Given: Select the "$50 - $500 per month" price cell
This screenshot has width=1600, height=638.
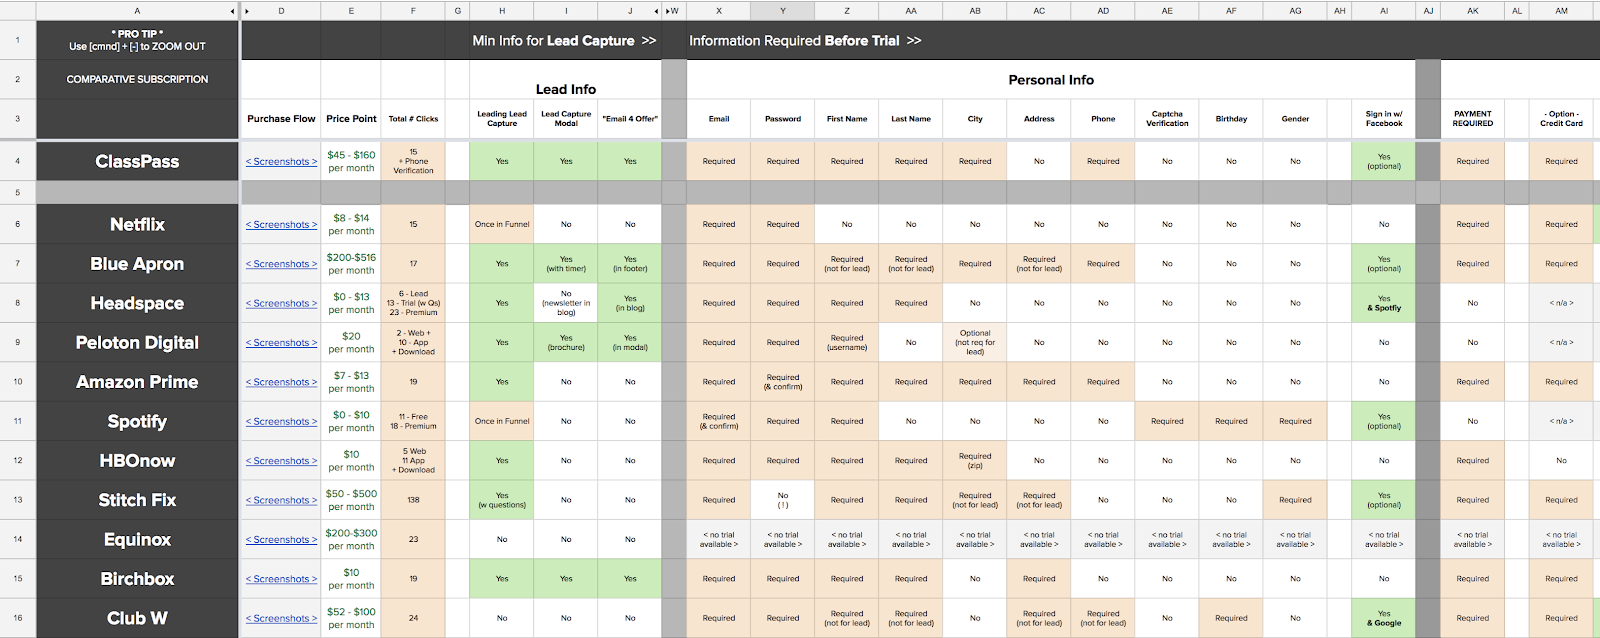Looking at the screenshot, I should (351, 500).
